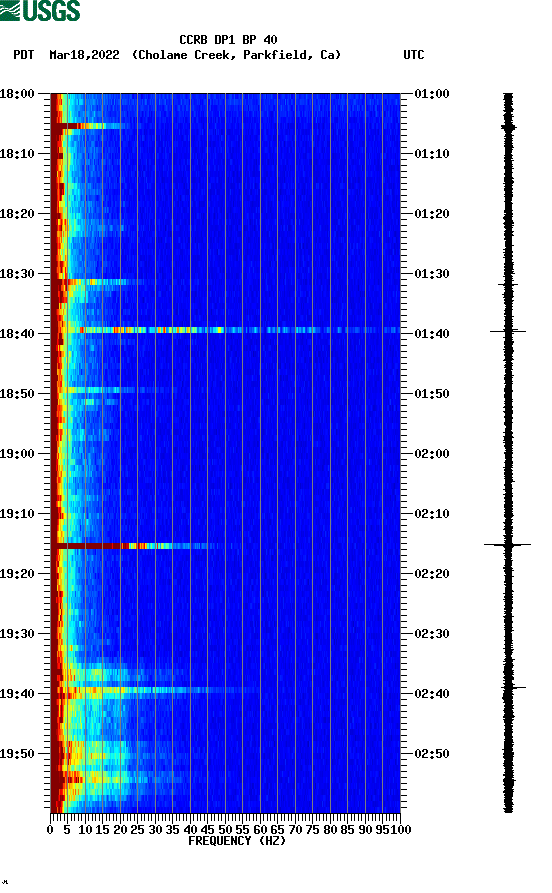Screen dimensions: 552x893
Task: Click the '01:10' UTC time label
Action: (432, 154)
